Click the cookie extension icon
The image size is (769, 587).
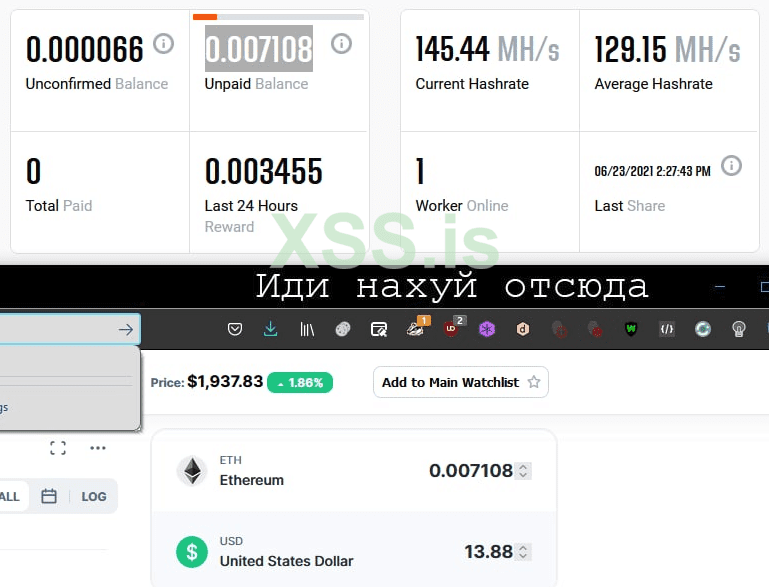[x=343, y=329]
